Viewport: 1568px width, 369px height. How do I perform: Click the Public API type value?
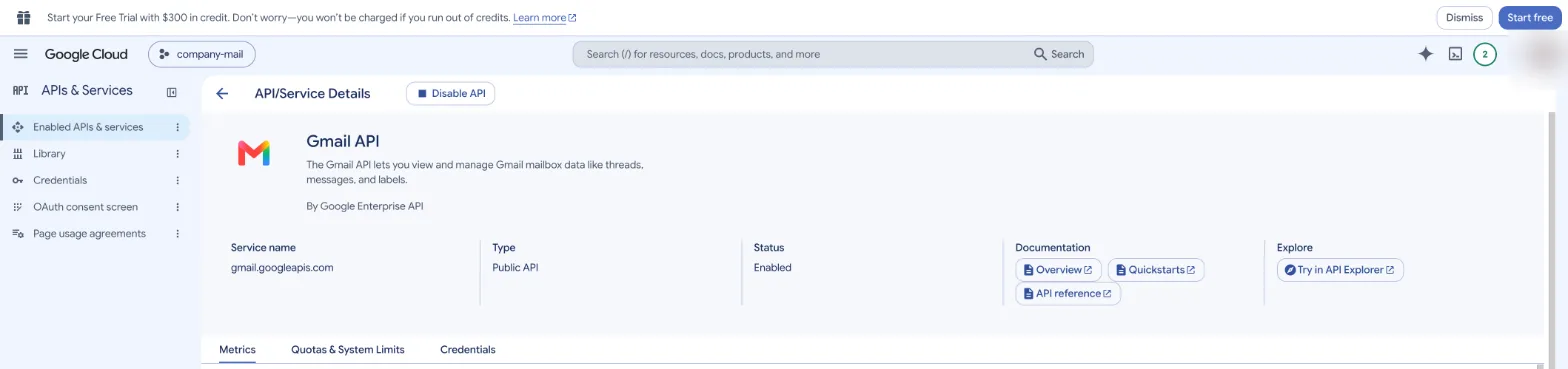pyautogui.click(x=515, y=268)
